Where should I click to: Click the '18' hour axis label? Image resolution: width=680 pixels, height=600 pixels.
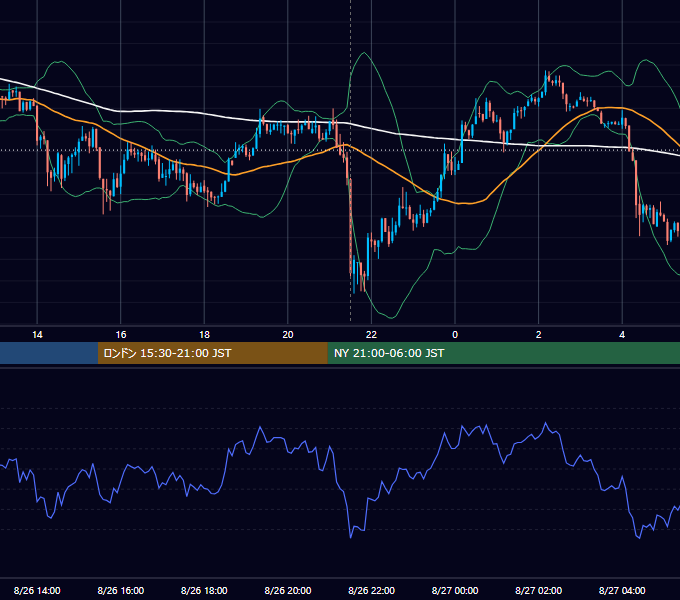(x=204, y=335)
